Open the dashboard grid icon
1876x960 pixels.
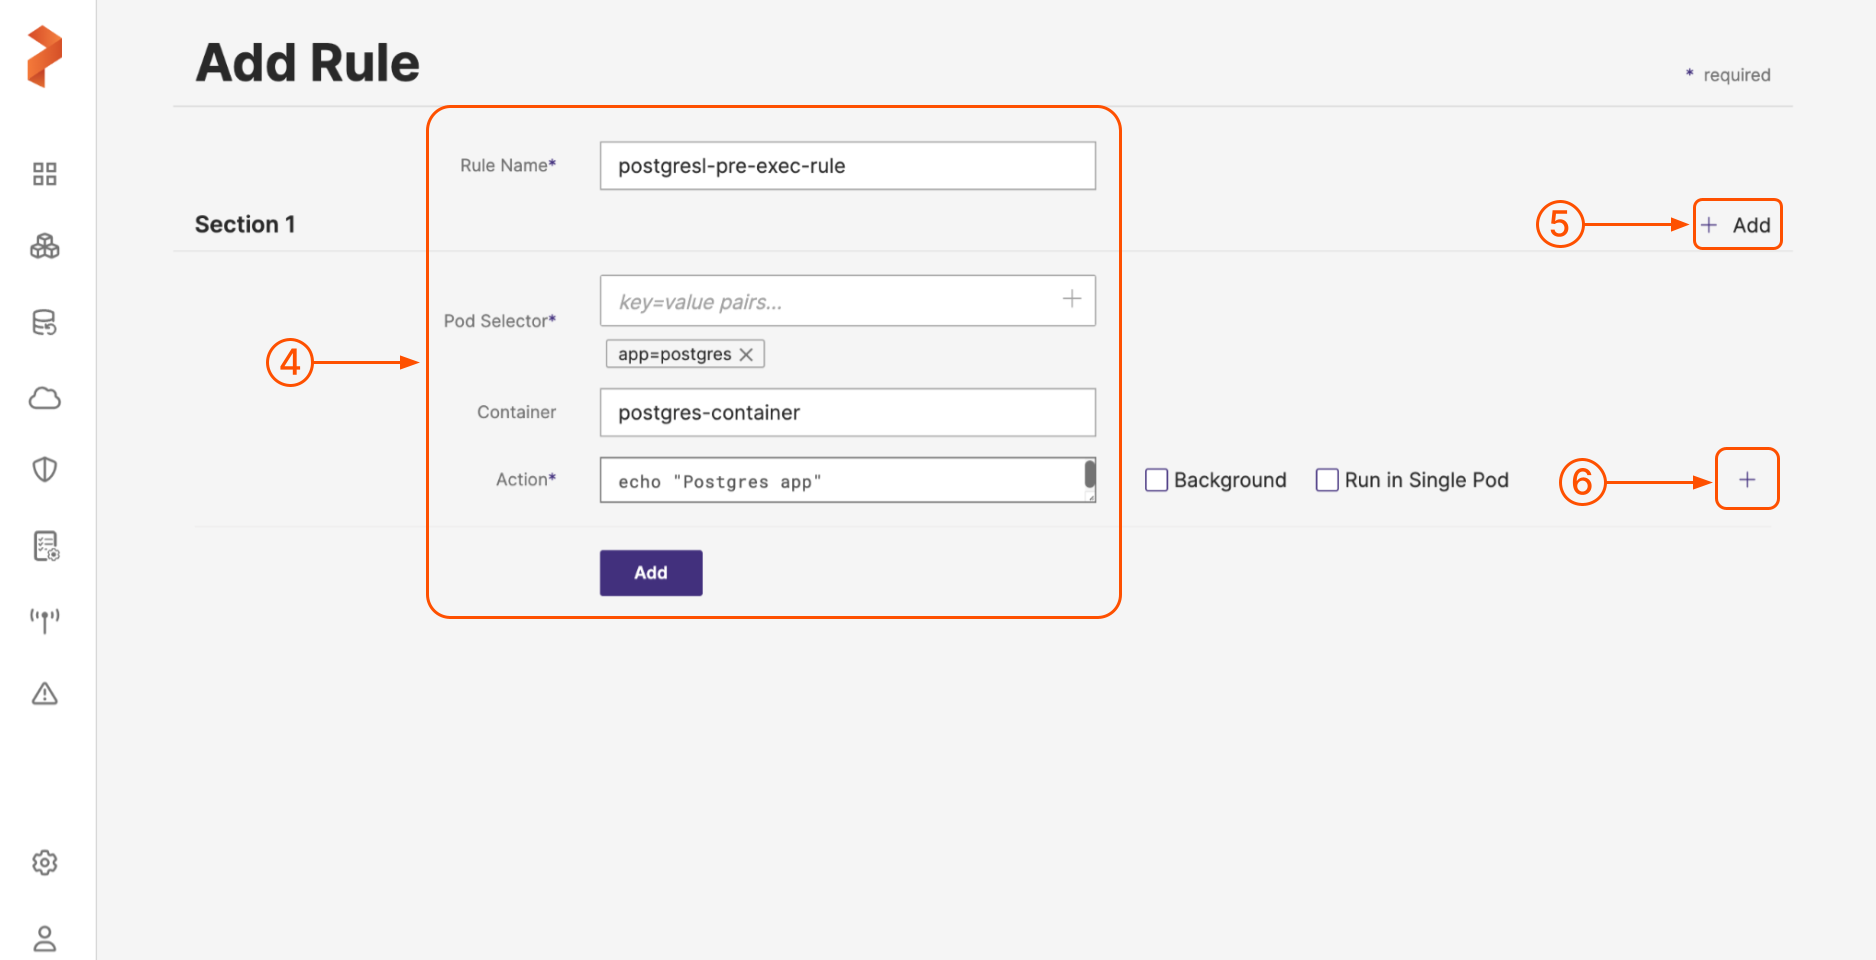(x=45, y=174)
